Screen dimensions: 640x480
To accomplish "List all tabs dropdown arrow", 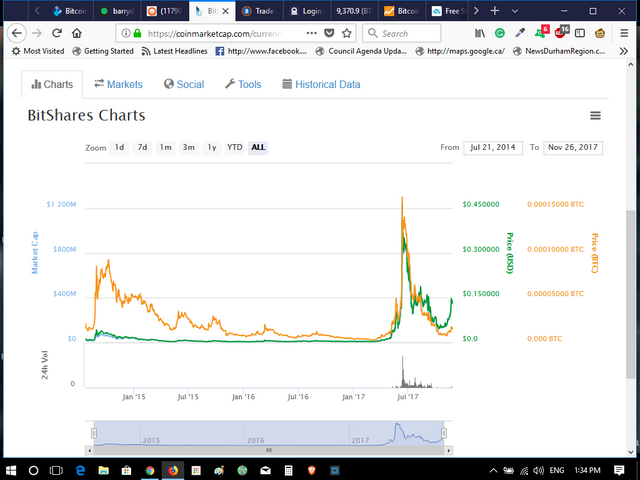I will click(x=515, y=11).
